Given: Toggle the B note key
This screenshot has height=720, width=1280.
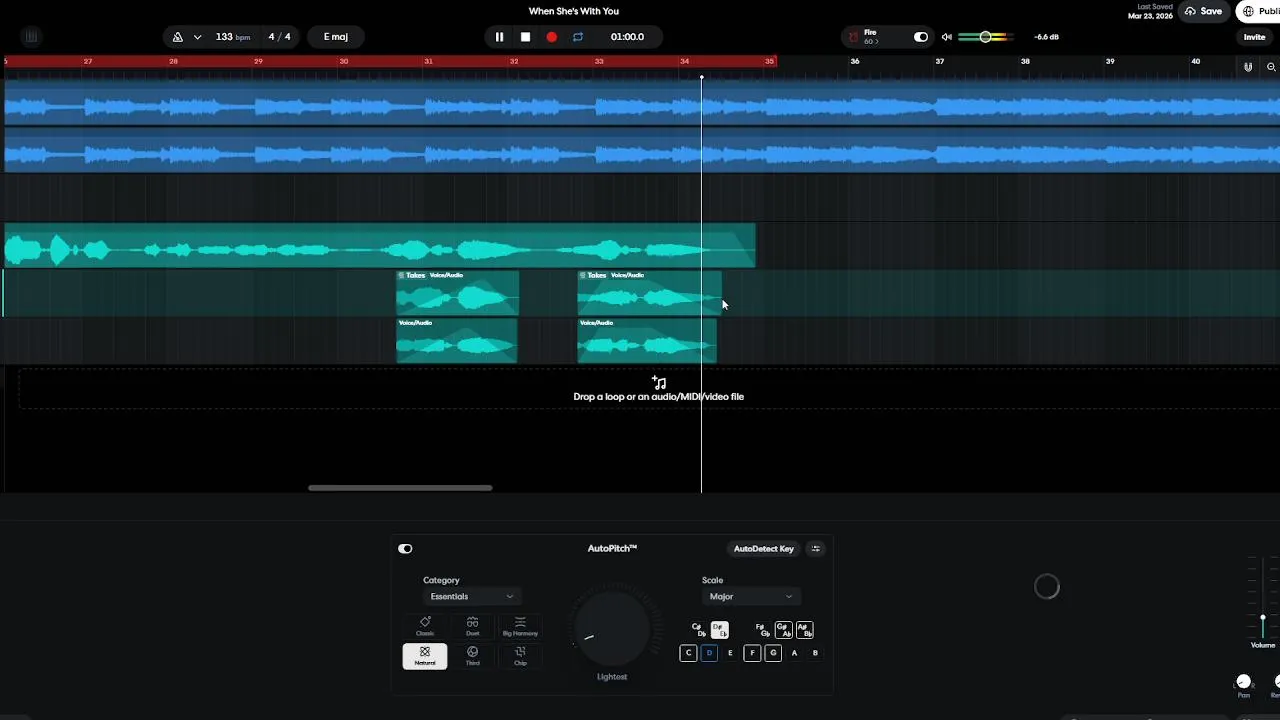Looking at the screenshot, I should click(815, 653).
